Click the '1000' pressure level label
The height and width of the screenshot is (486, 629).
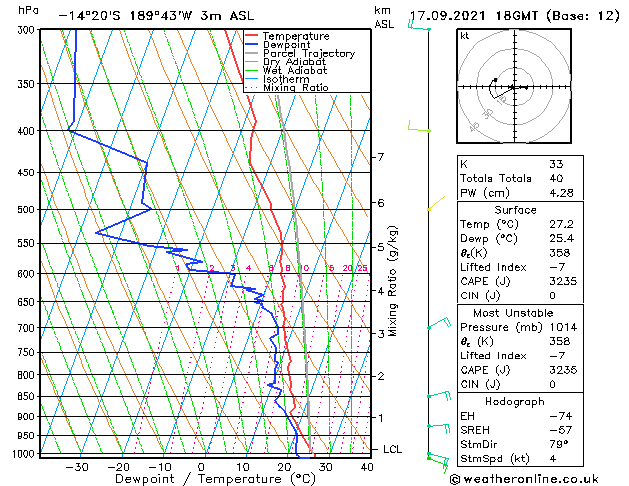pyautogui.click(x=26, y=454)
